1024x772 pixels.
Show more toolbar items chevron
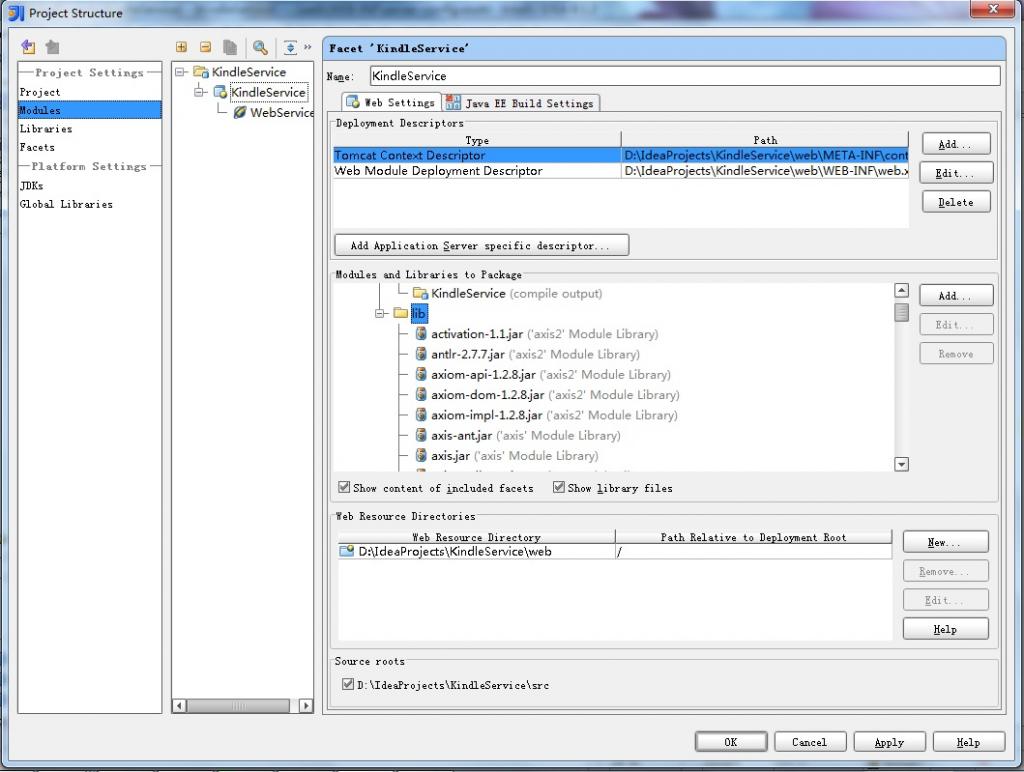[x=308, y=47]
